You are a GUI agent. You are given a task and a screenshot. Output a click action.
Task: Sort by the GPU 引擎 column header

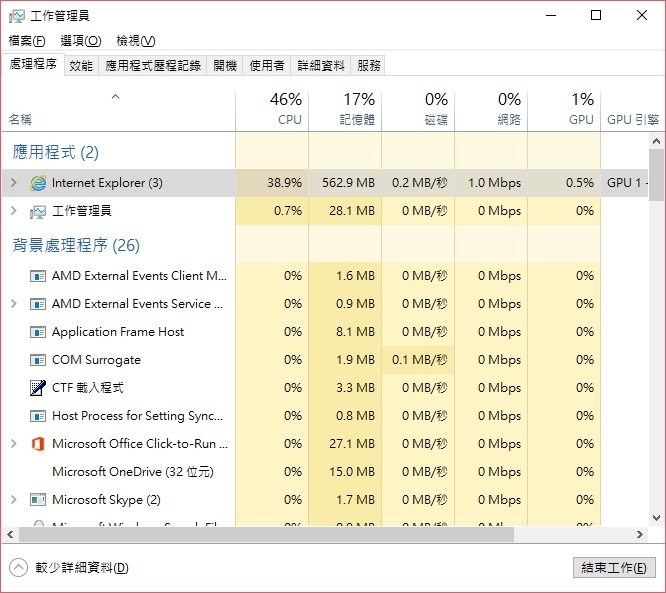pos(633,110)
